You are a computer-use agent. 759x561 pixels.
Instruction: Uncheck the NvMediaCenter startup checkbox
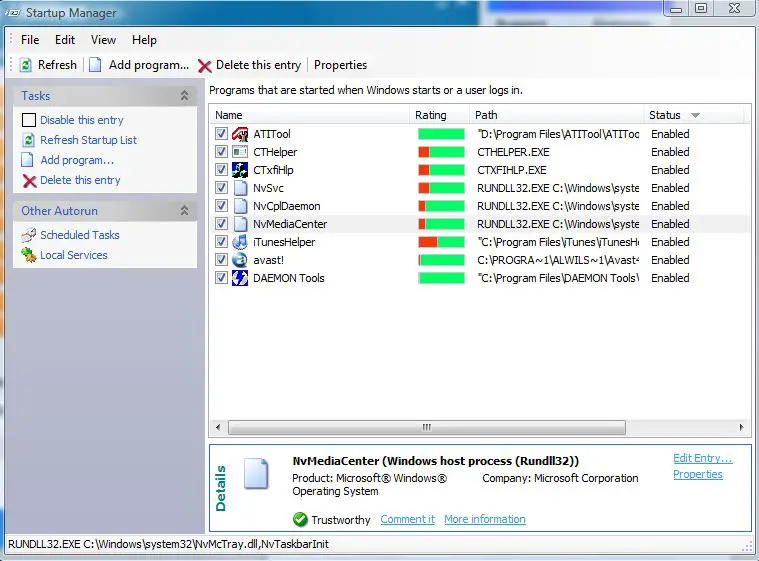(x=221, y=224)
